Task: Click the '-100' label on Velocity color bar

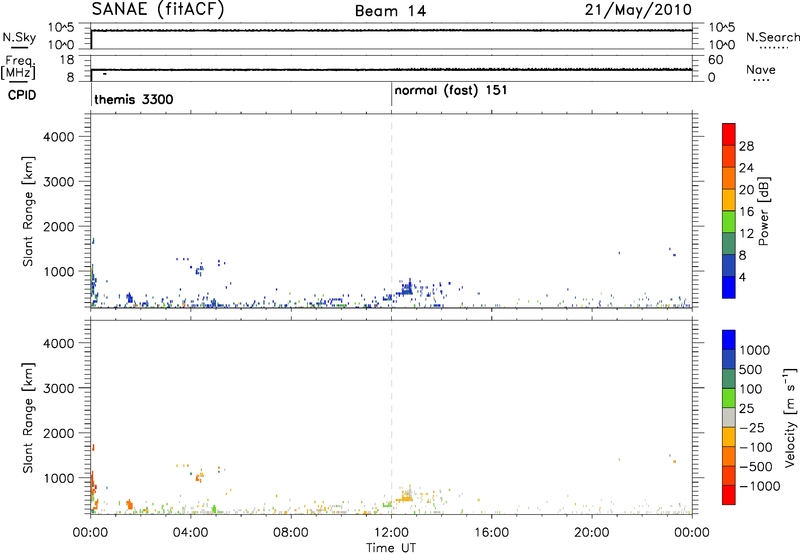Action: click(x=756, y=447)
